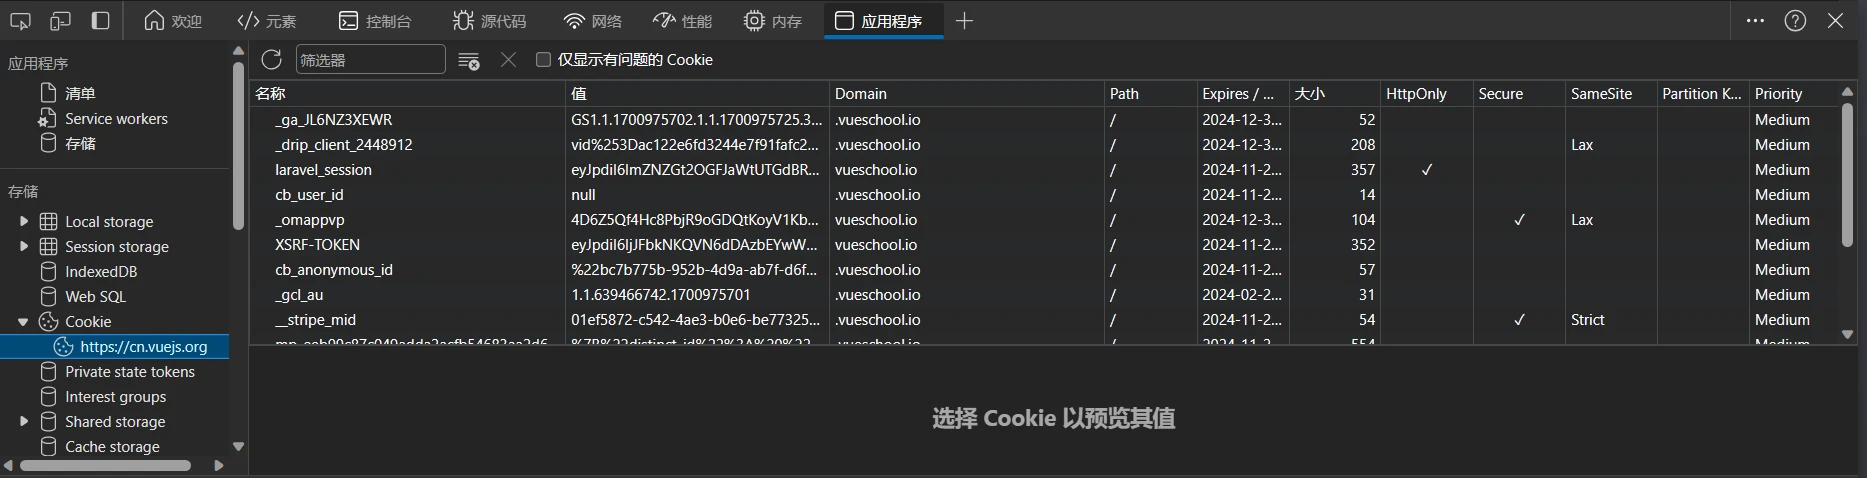Select the _gcl_au cookie row

pyautogui.click(x=1044, y=295)
